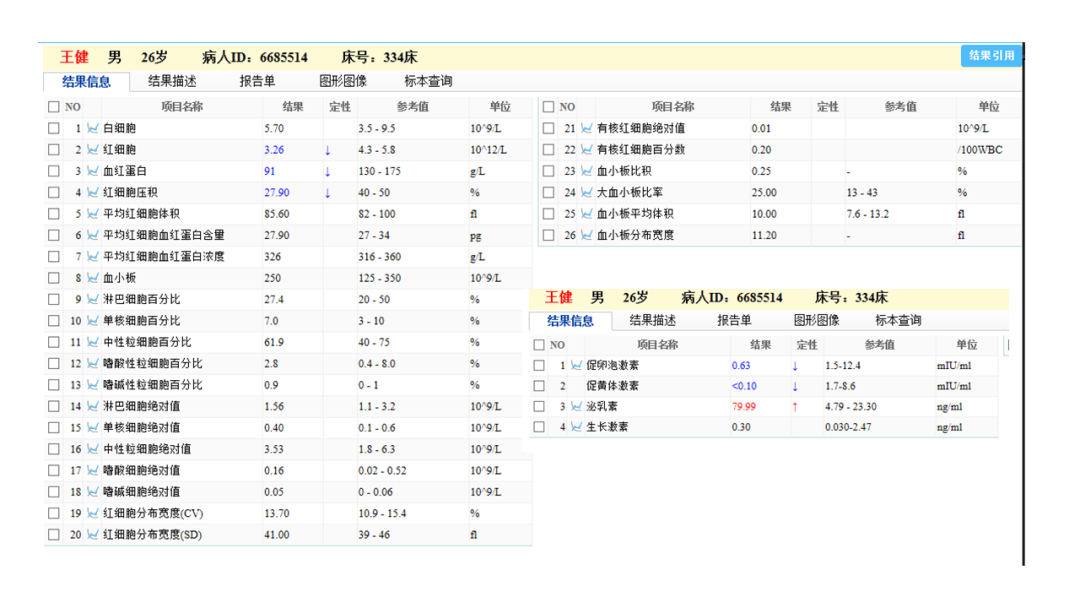Click the up arrow flag for 泌乳素

(795, 407)
